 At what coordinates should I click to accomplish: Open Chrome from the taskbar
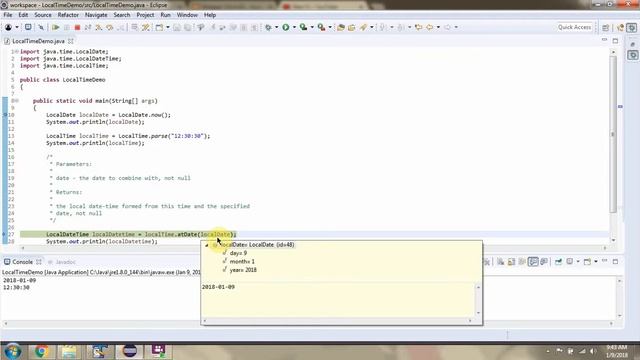pos(41,351)
